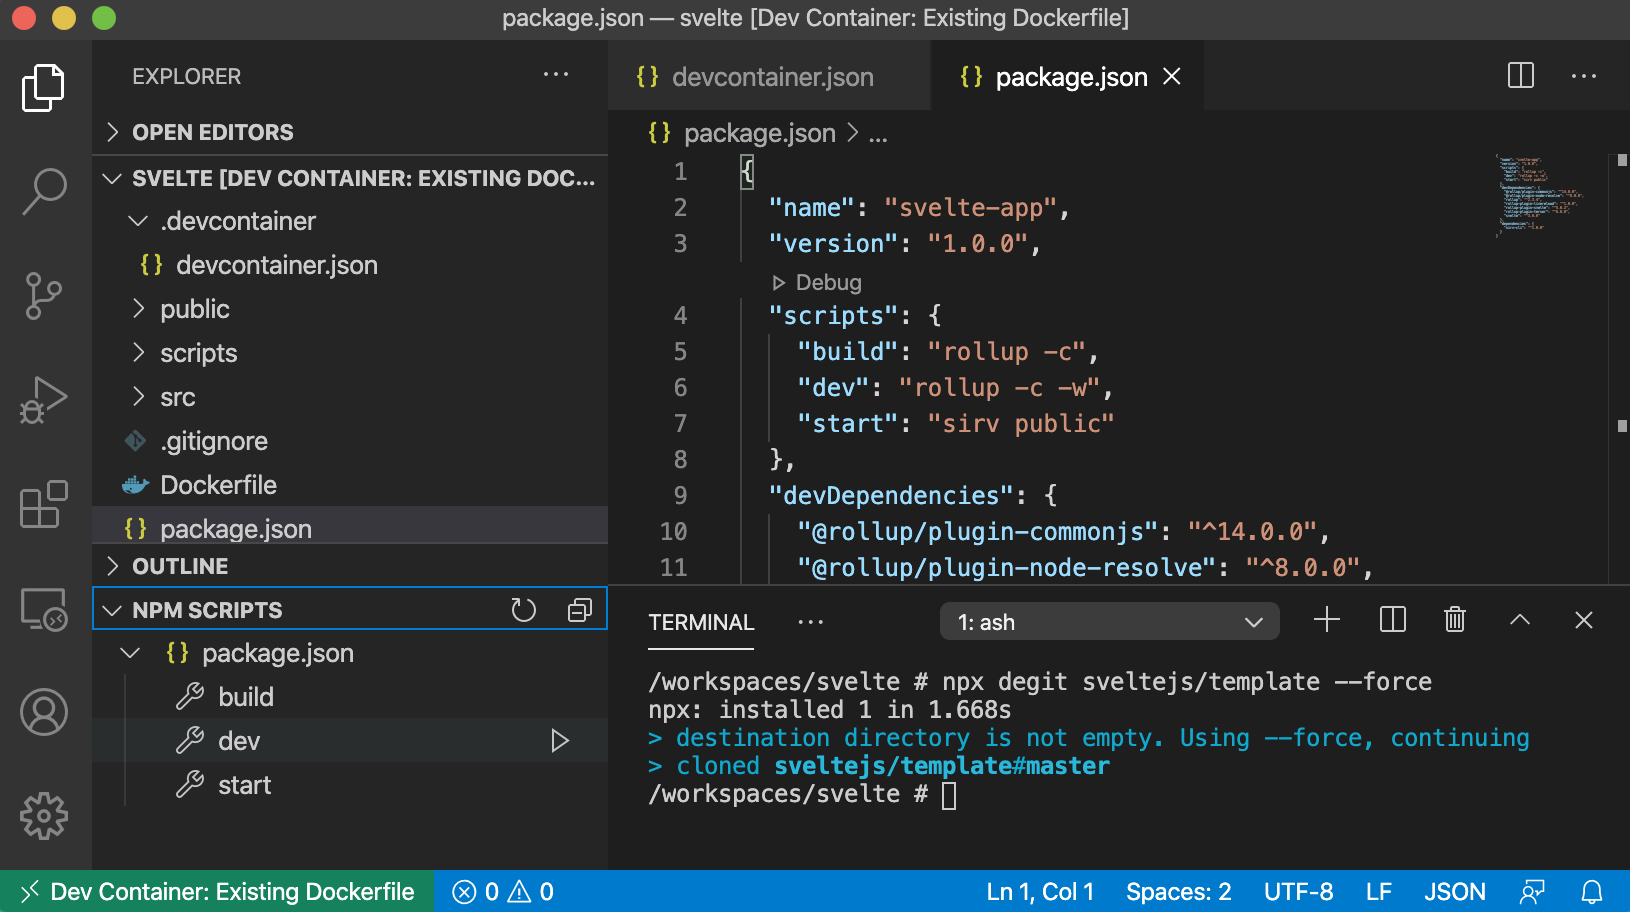Image resolution: width=1630 pixels, height=912 pixels.
Task: Click the "devDependencies" key in editor
Action: (x=891, y=495)
